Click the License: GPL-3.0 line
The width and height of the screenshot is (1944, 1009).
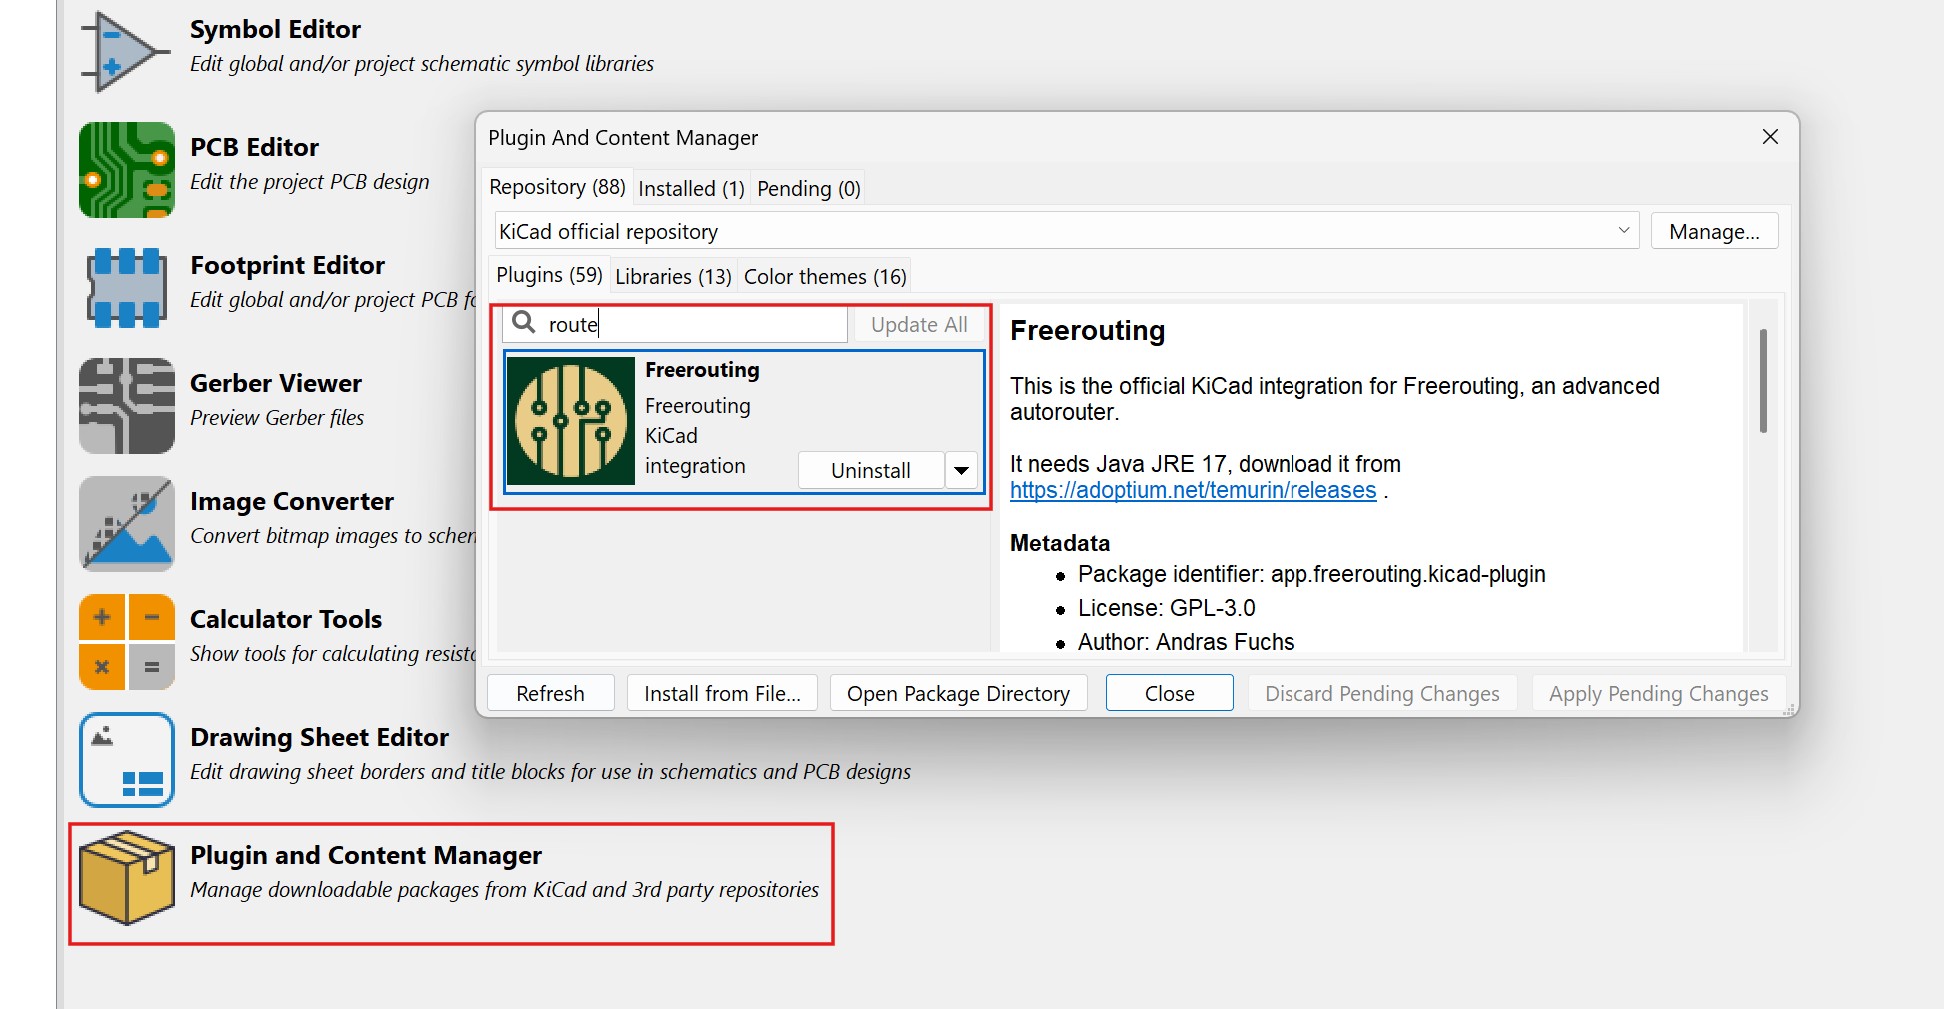click(x=1166, y=608)
